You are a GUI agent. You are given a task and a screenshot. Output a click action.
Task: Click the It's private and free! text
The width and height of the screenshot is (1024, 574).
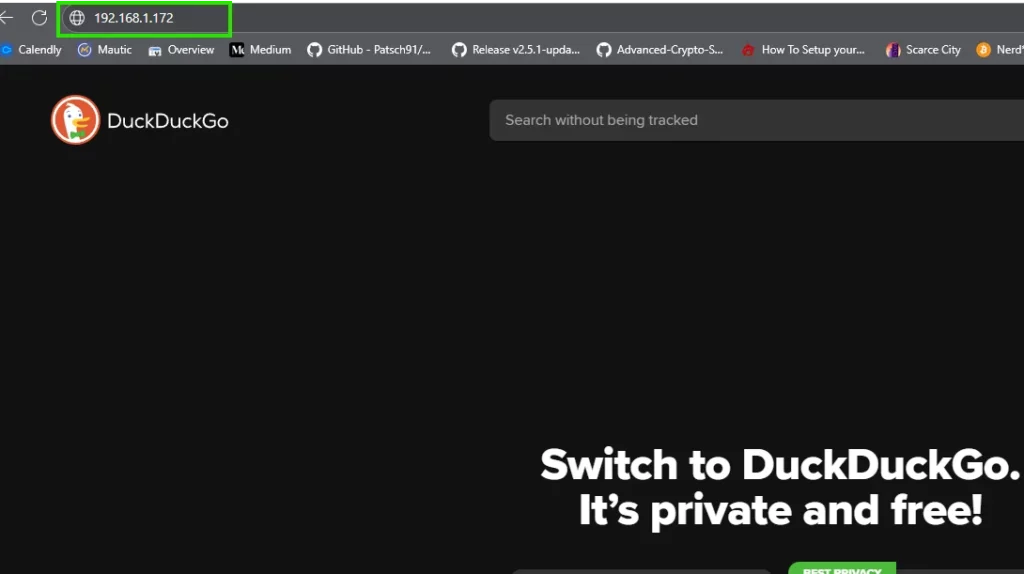coord(780,511)
